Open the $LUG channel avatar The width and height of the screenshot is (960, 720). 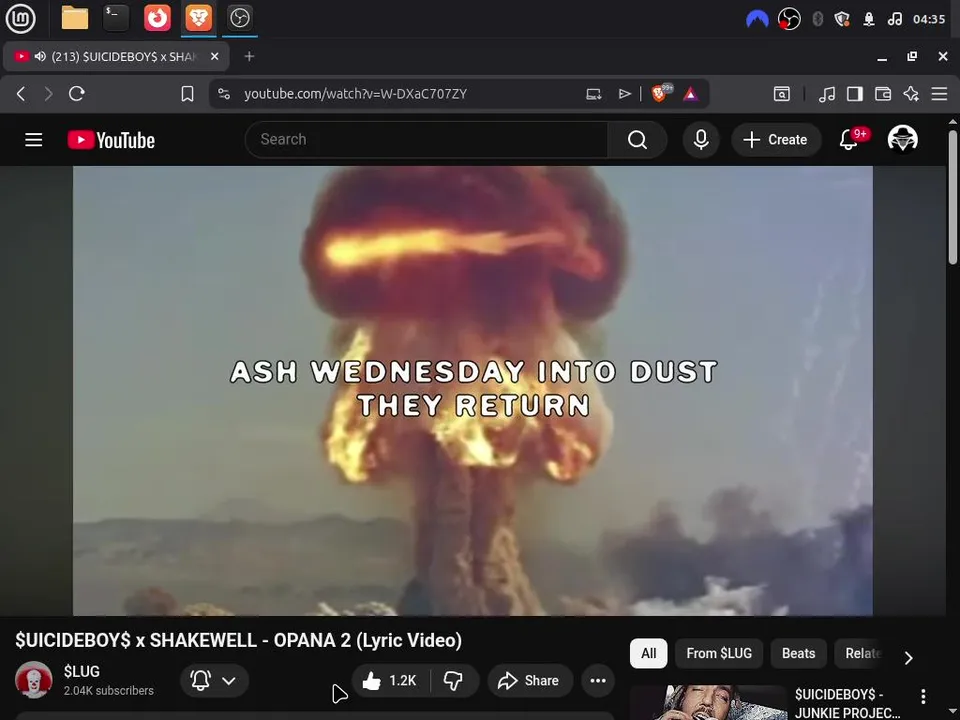(x=34, y=680)
